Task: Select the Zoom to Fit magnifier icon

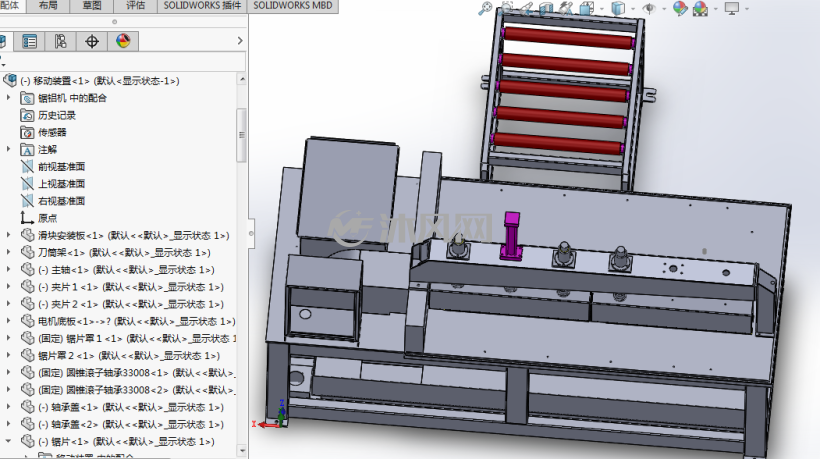Action: 486,8
